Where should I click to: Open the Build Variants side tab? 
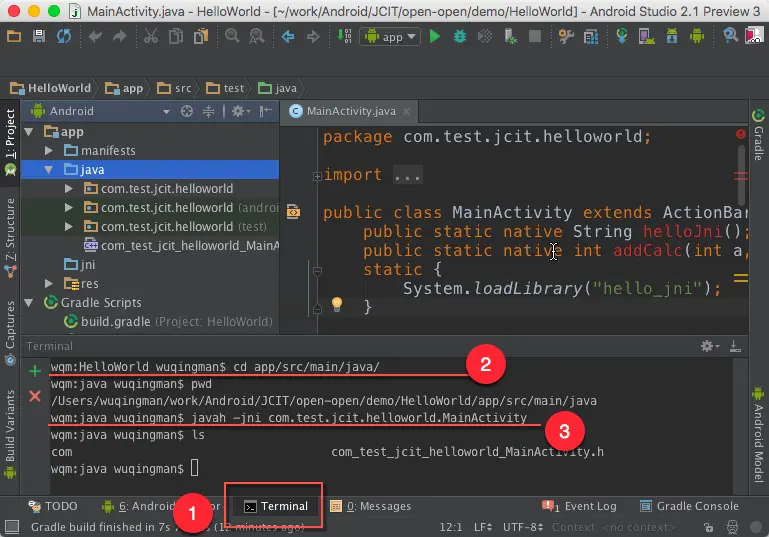pyautogui.click(x=10, y=434)
